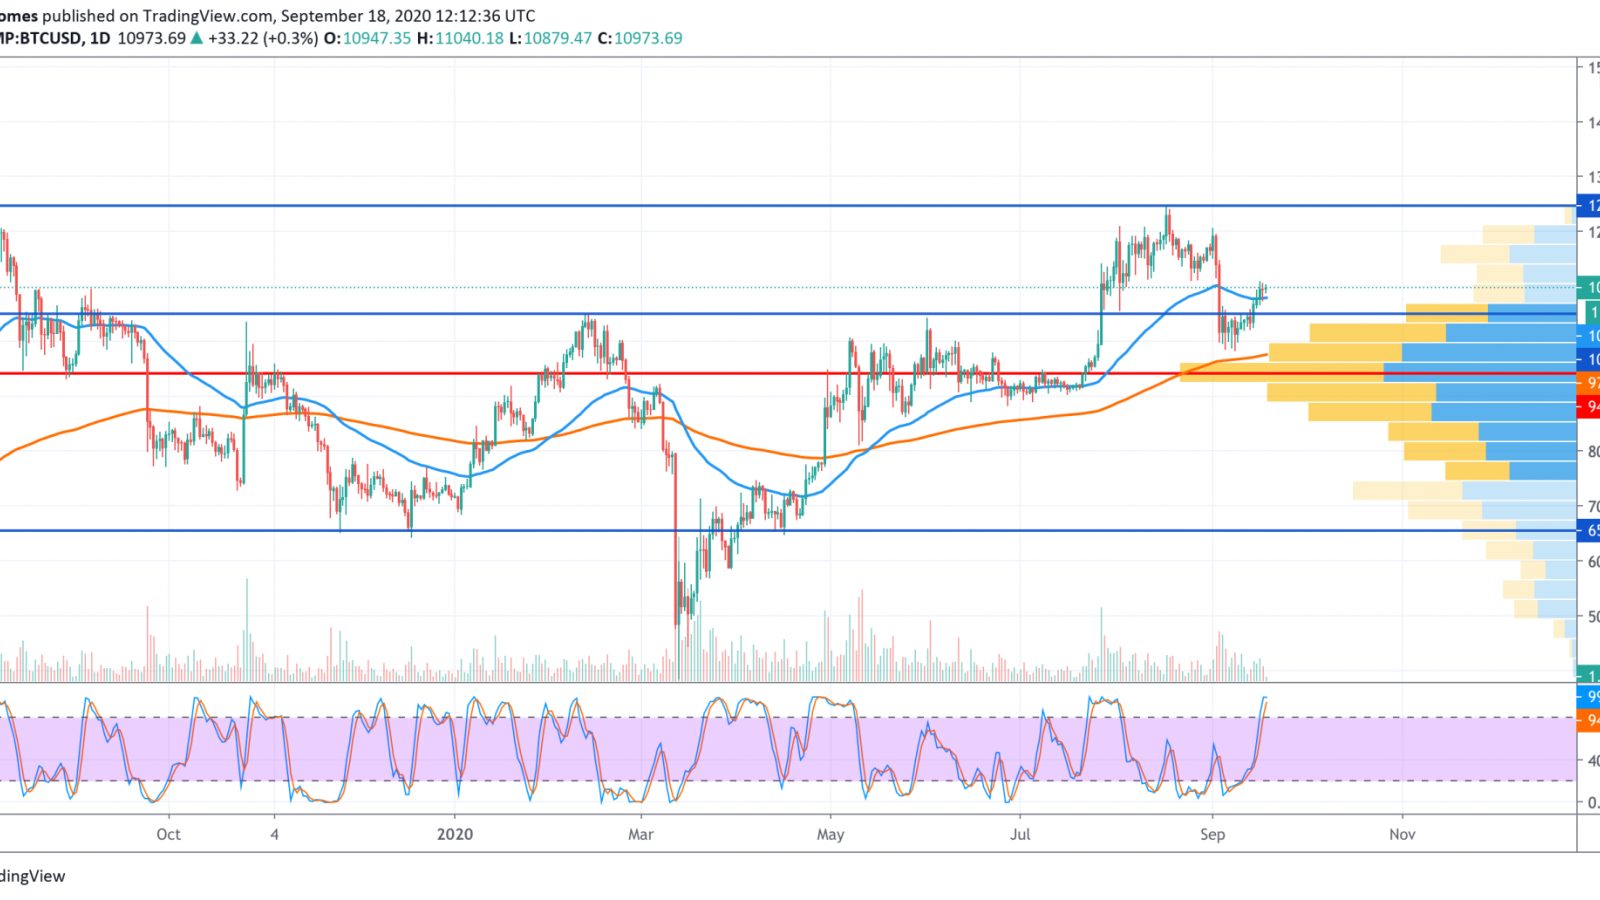Click the open value 10947.35
Viewport: 1600px width, 900px height.
point(376,38)
